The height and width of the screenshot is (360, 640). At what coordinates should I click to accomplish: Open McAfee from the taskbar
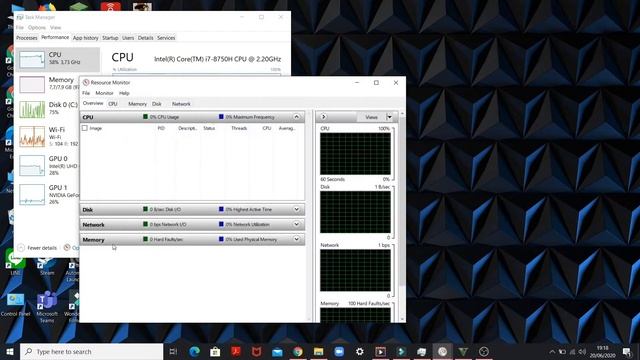pyautogui.click(x=256, y=351)
